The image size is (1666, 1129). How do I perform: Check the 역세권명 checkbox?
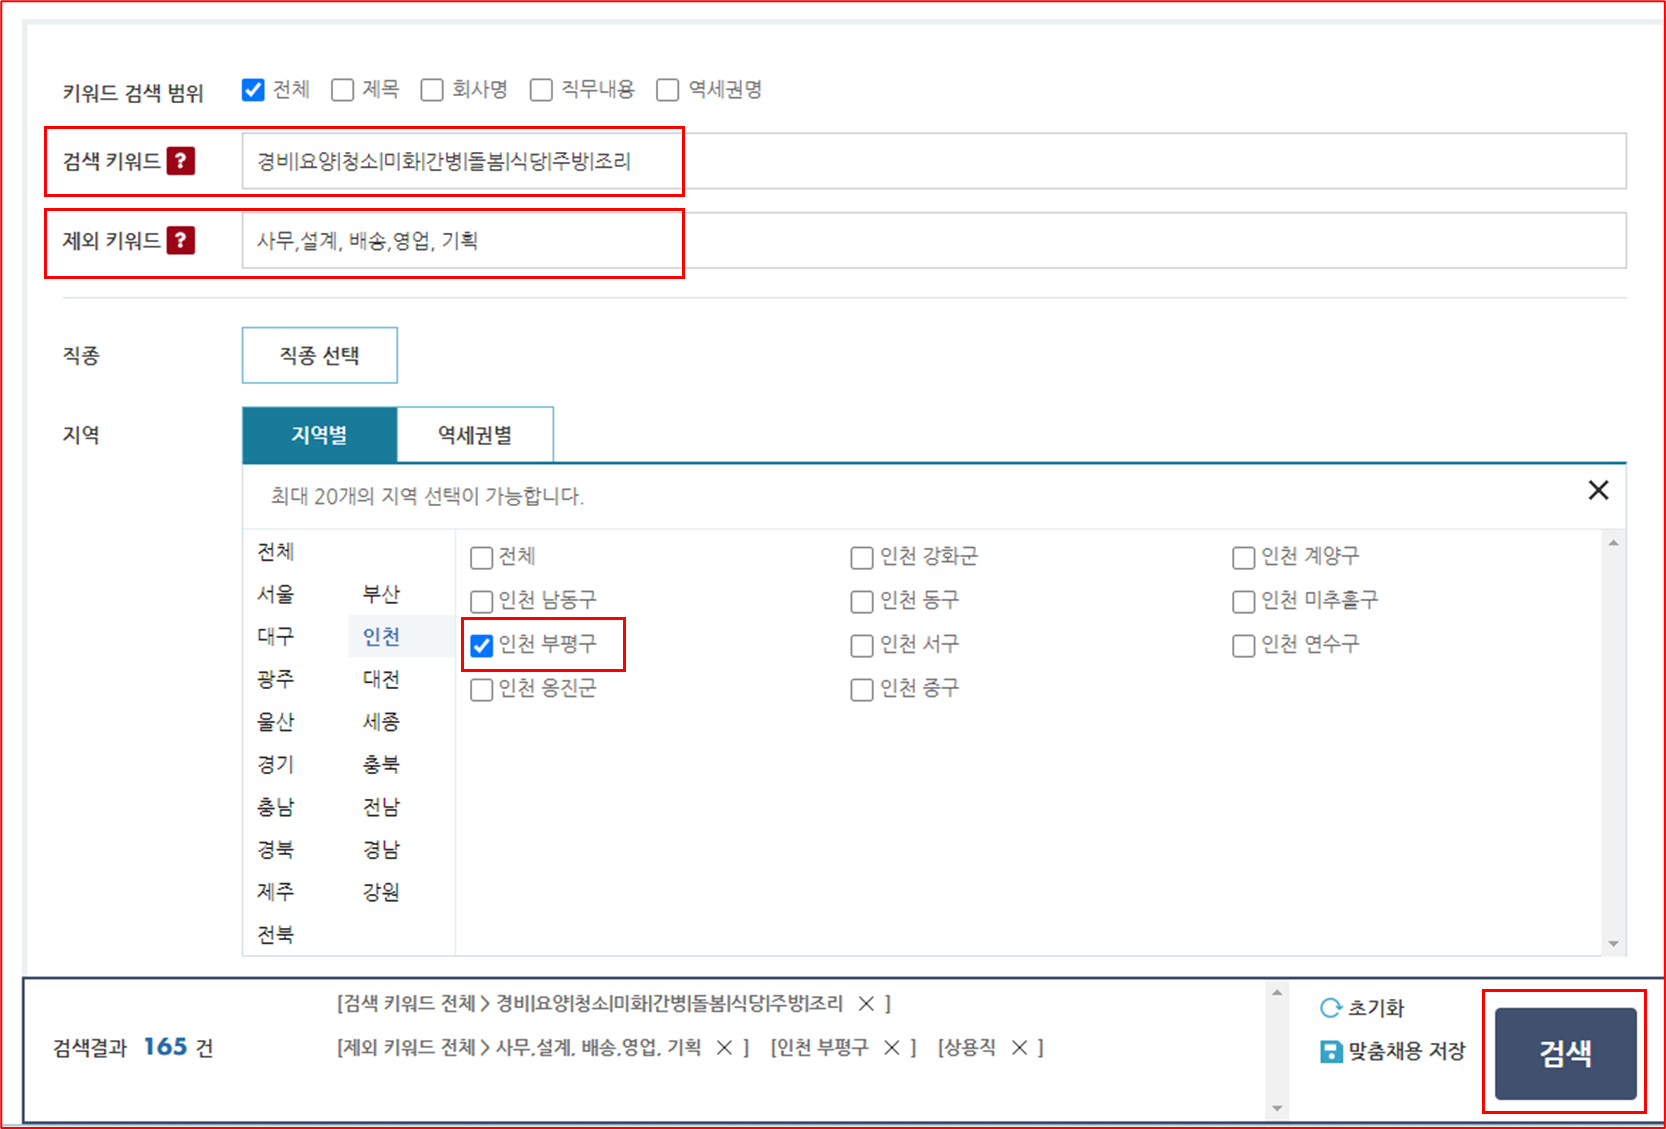point(667,90)
